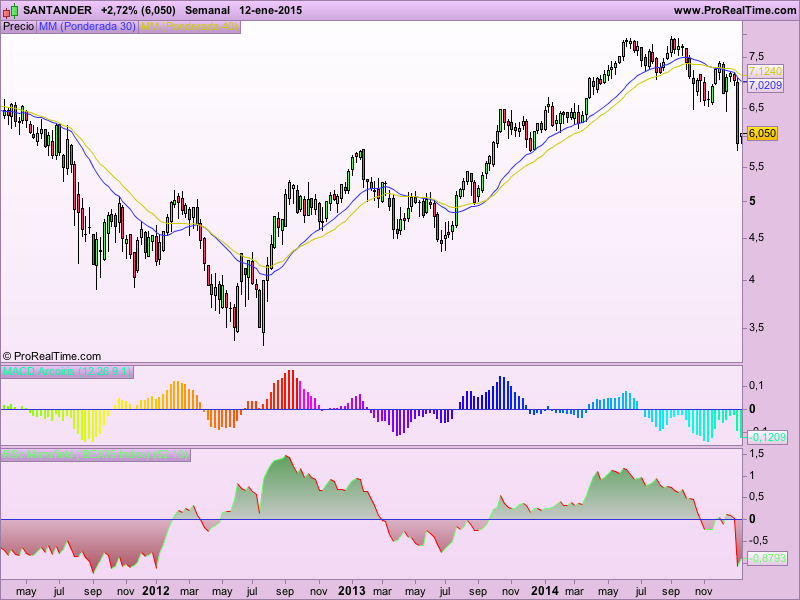This screenshot has height=600, width=800.
Task: Click the 2012 year marker on time axis
Action: pyautogui.click(x=156, y=591)
